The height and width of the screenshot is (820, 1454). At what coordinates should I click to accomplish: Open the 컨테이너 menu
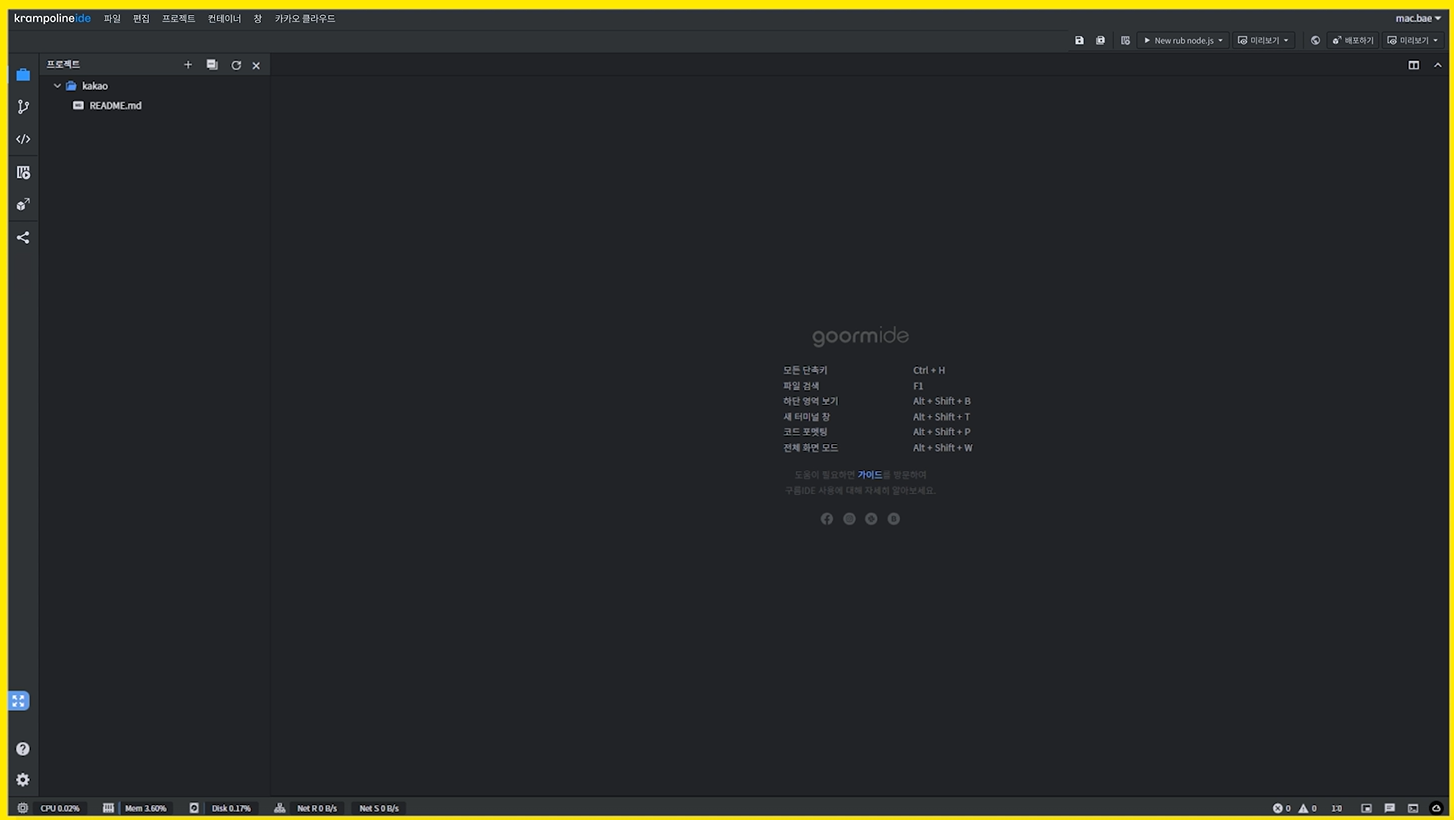click(224, 19)
